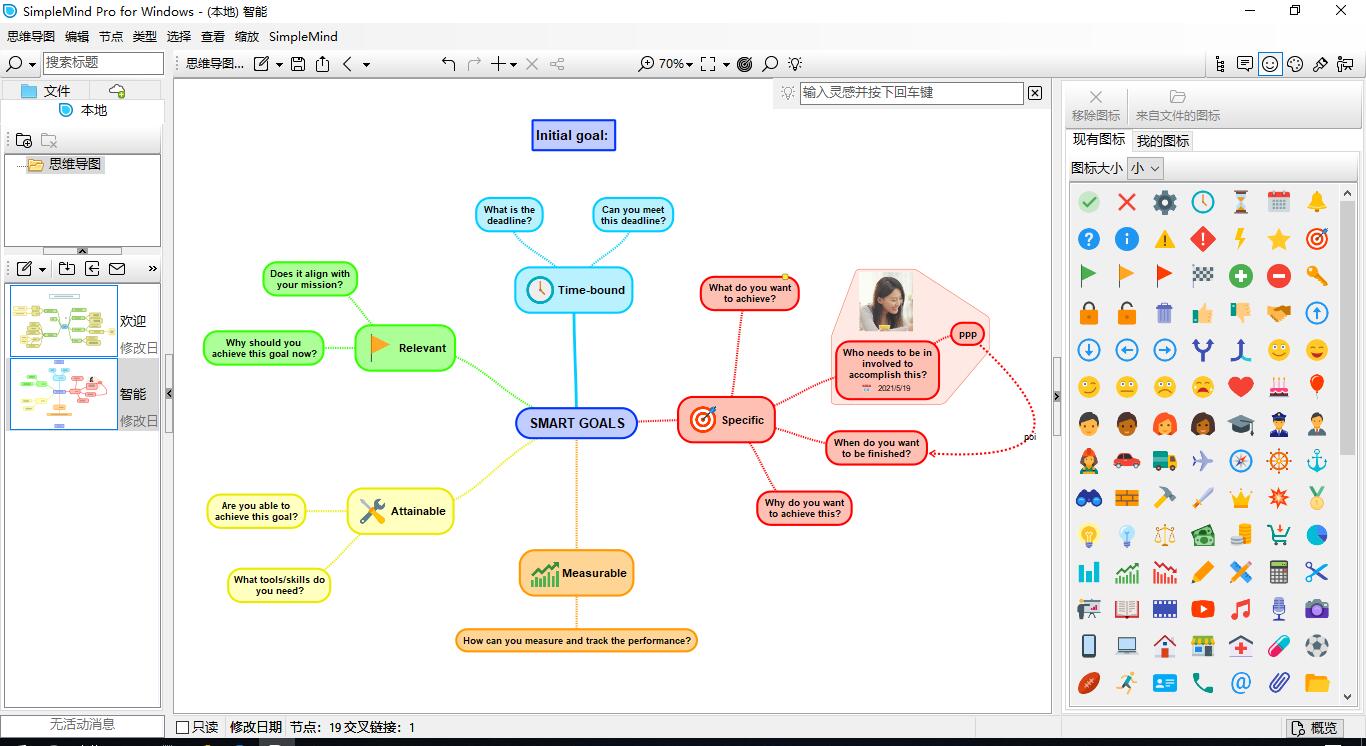Open the 节点 menu

pyautogui.click(x=111, y=36)
